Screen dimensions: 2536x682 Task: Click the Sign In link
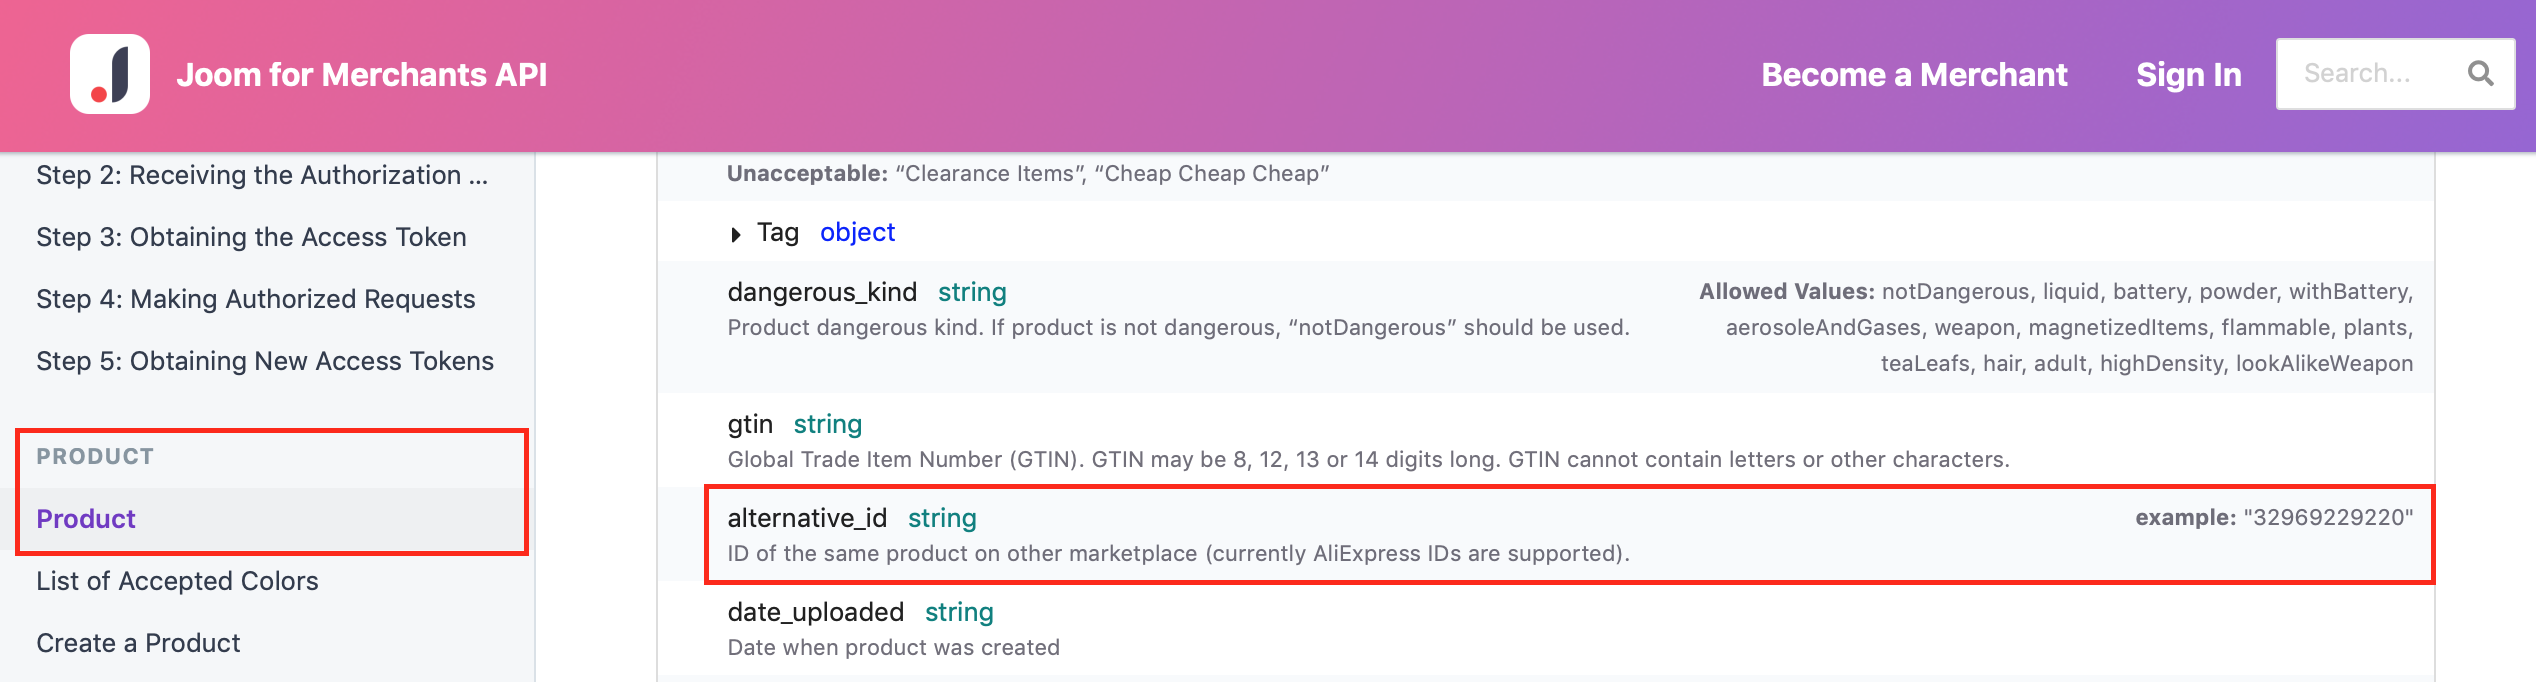pos(2188,74)
